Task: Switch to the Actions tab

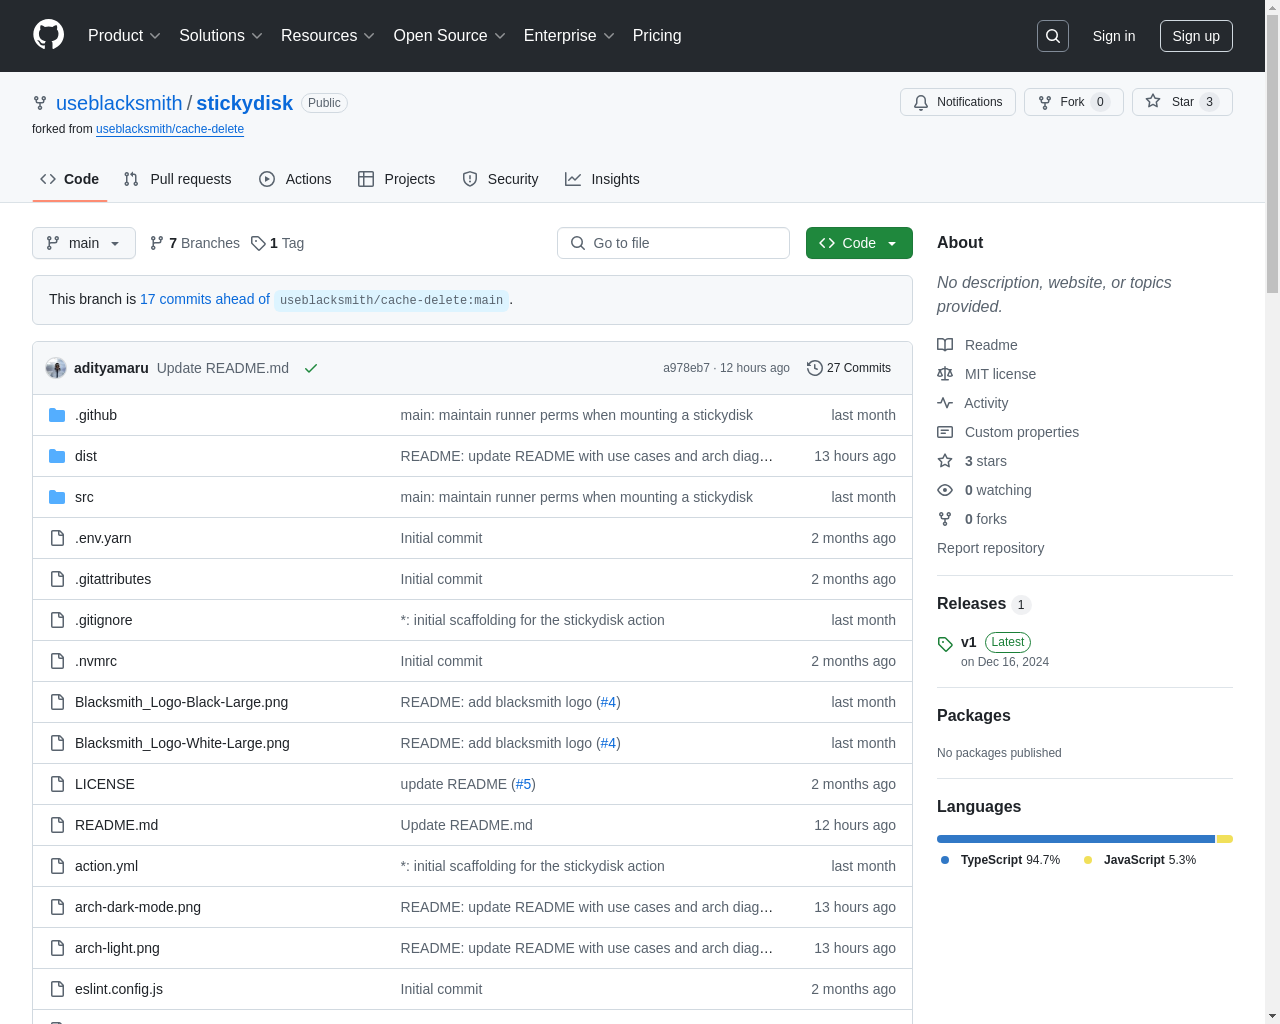Action: [x=295, y=179]
